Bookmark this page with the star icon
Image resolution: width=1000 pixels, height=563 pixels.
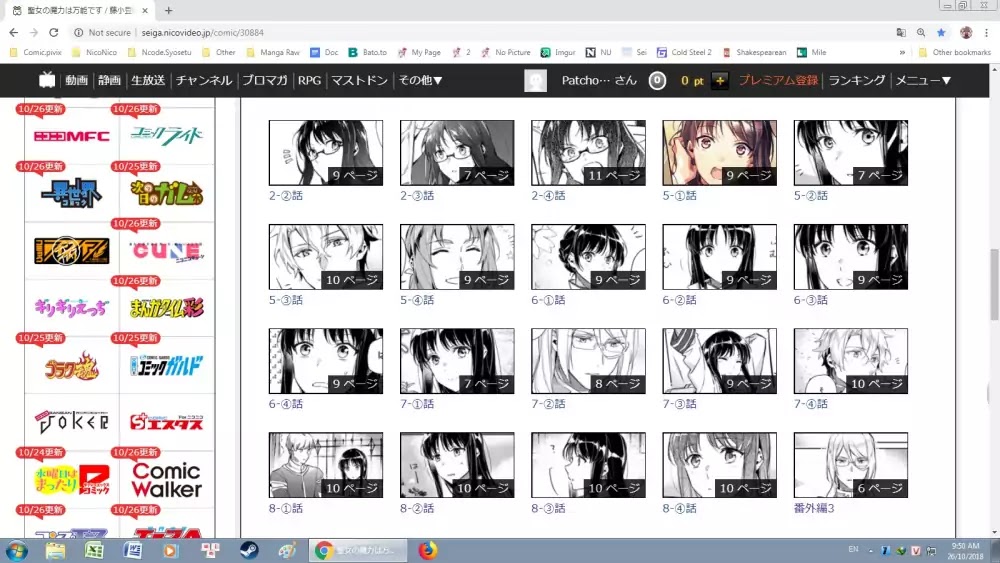click(x=940, y=32)
